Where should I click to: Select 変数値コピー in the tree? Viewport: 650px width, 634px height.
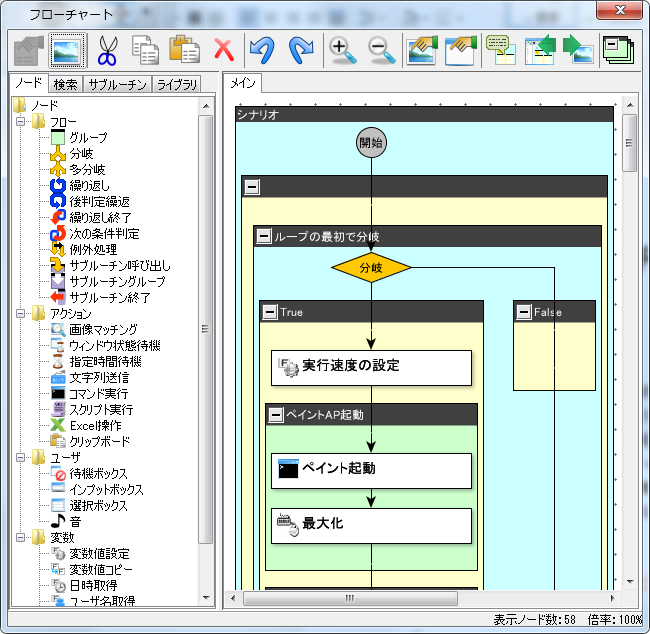(x=101, y=569)
